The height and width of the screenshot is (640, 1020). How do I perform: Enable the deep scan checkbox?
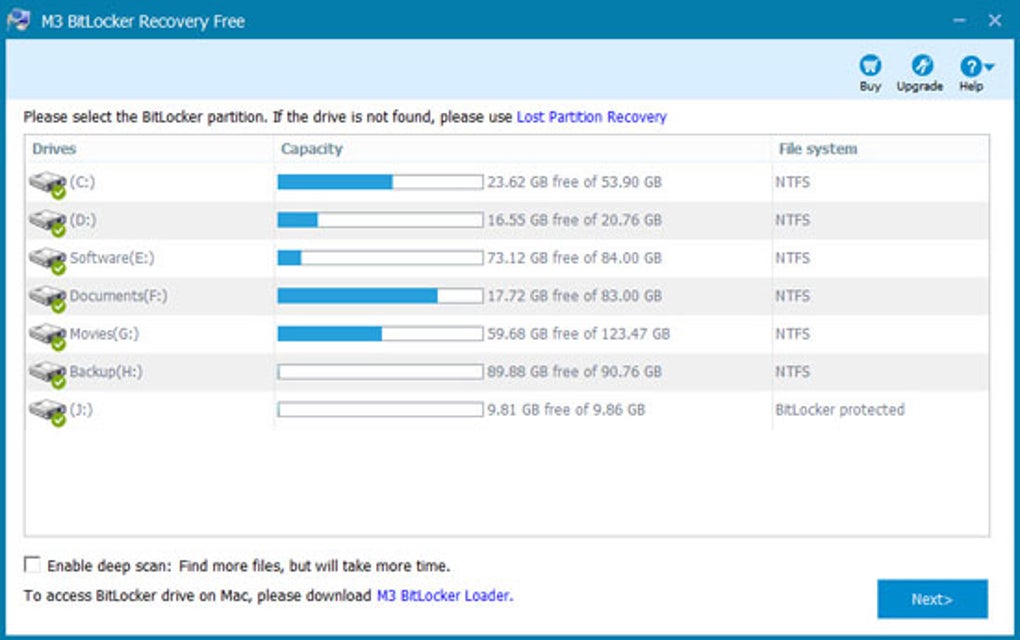pyautogui.click(x=32, y=564)
